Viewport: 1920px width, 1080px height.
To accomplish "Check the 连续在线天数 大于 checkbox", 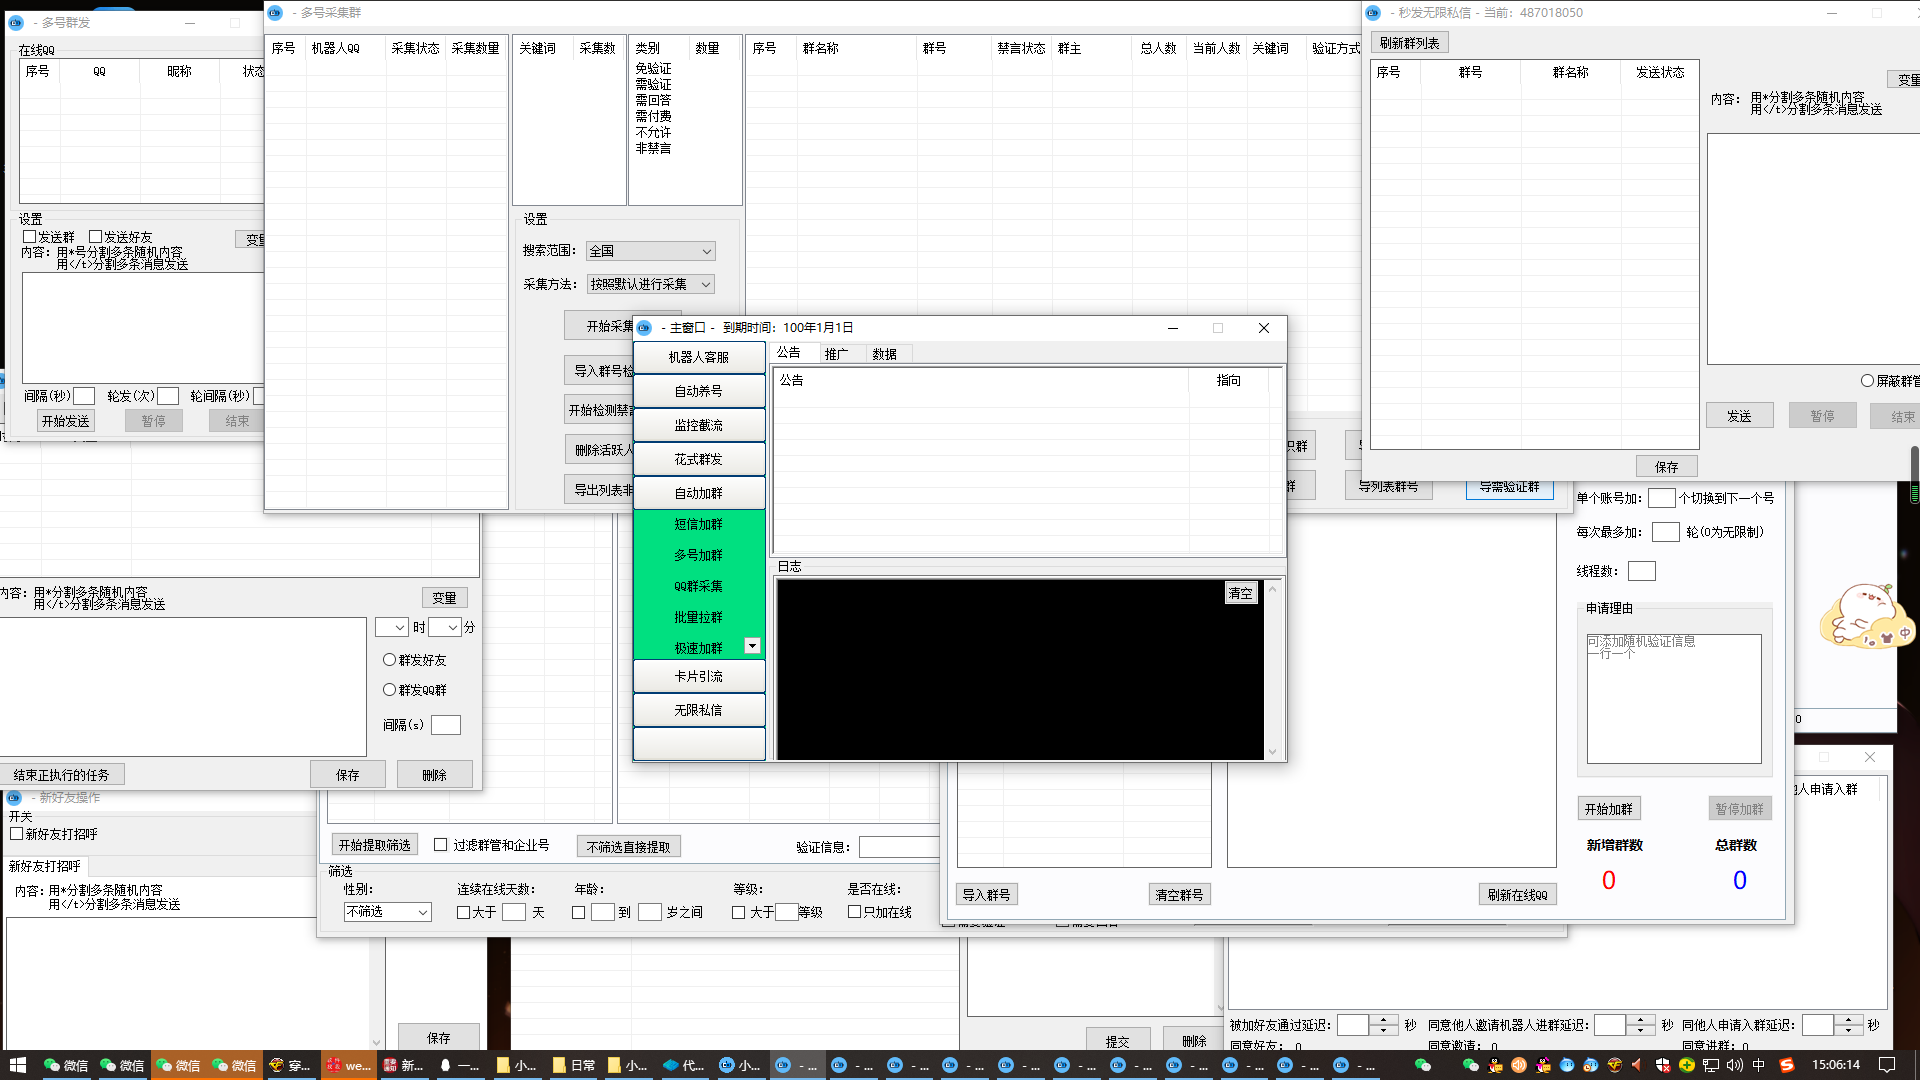I will [x=463, y=912].
